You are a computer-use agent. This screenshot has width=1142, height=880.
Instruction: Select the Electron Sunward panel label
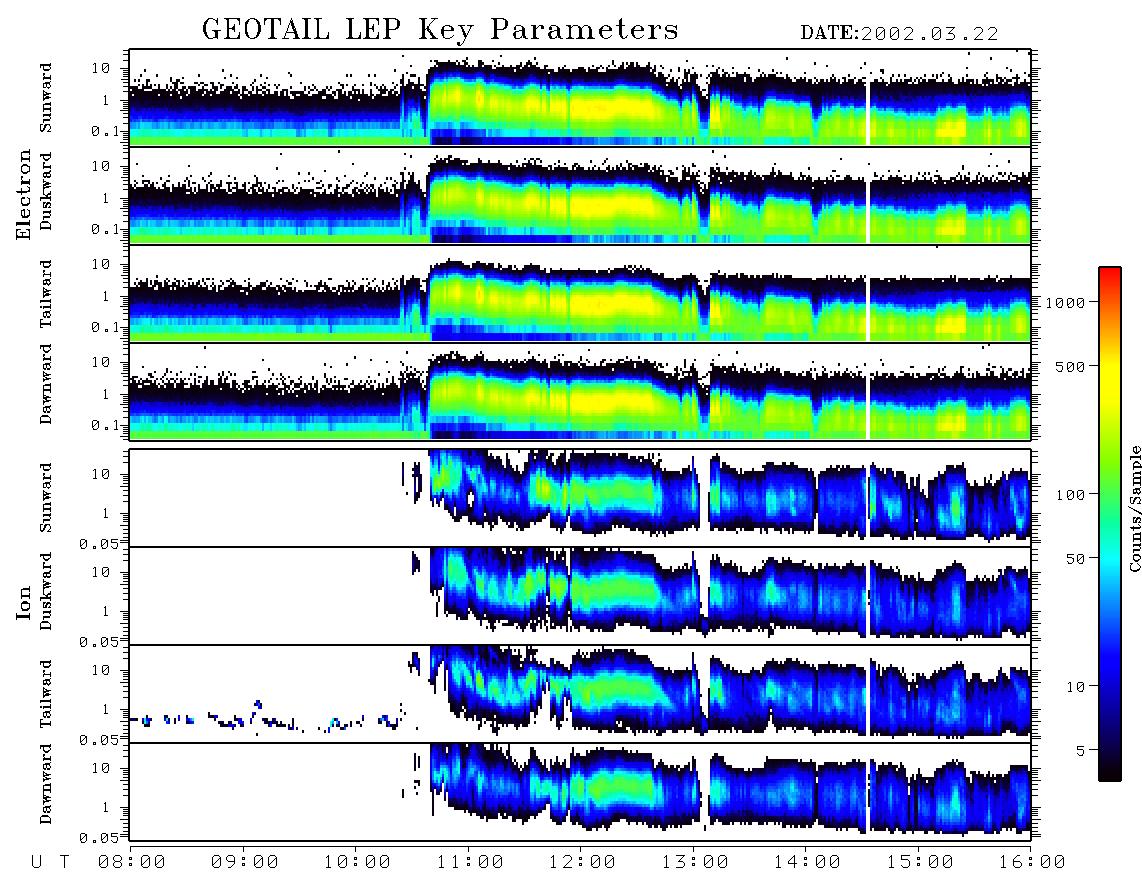pyautogui.click(x=45, y=98)
